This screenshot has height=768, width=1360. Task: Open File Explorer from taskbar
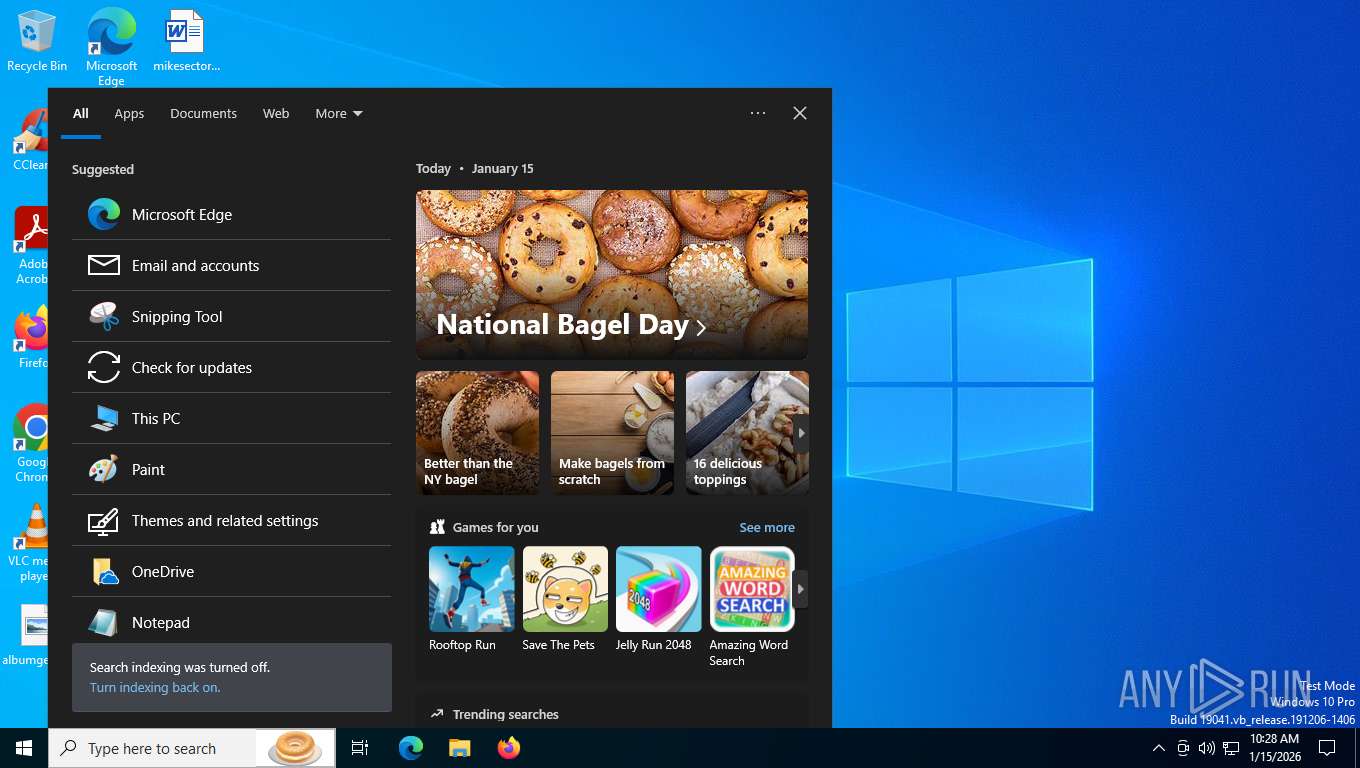click(459, 748)
